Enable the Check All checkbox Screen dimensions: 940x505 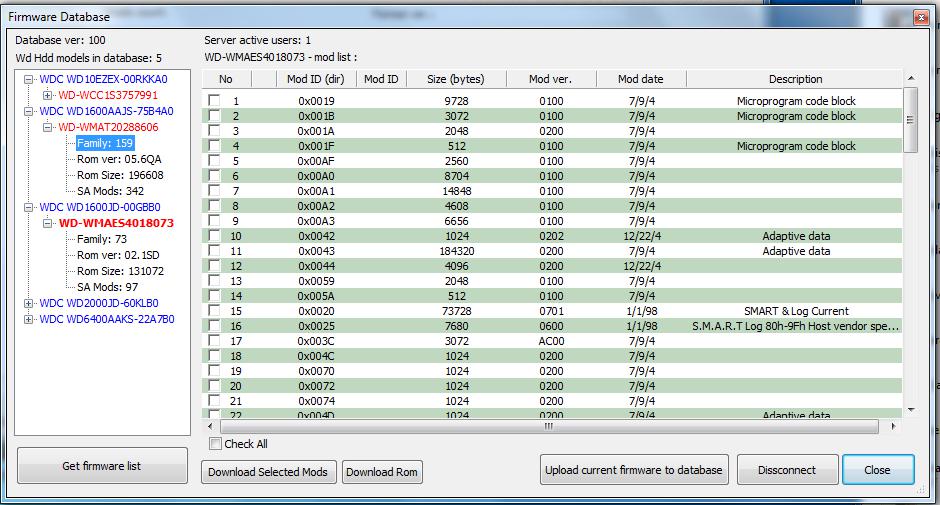coord(215,444)
